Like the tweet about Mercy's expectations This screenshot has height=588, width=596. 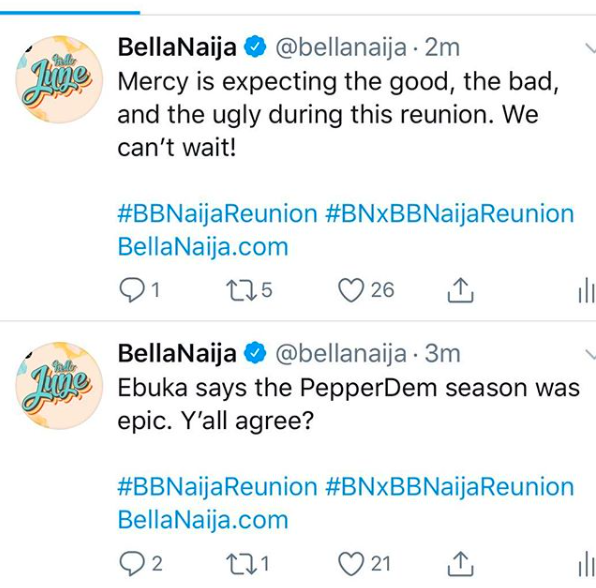pyautogui.click(x=351, y=290)
